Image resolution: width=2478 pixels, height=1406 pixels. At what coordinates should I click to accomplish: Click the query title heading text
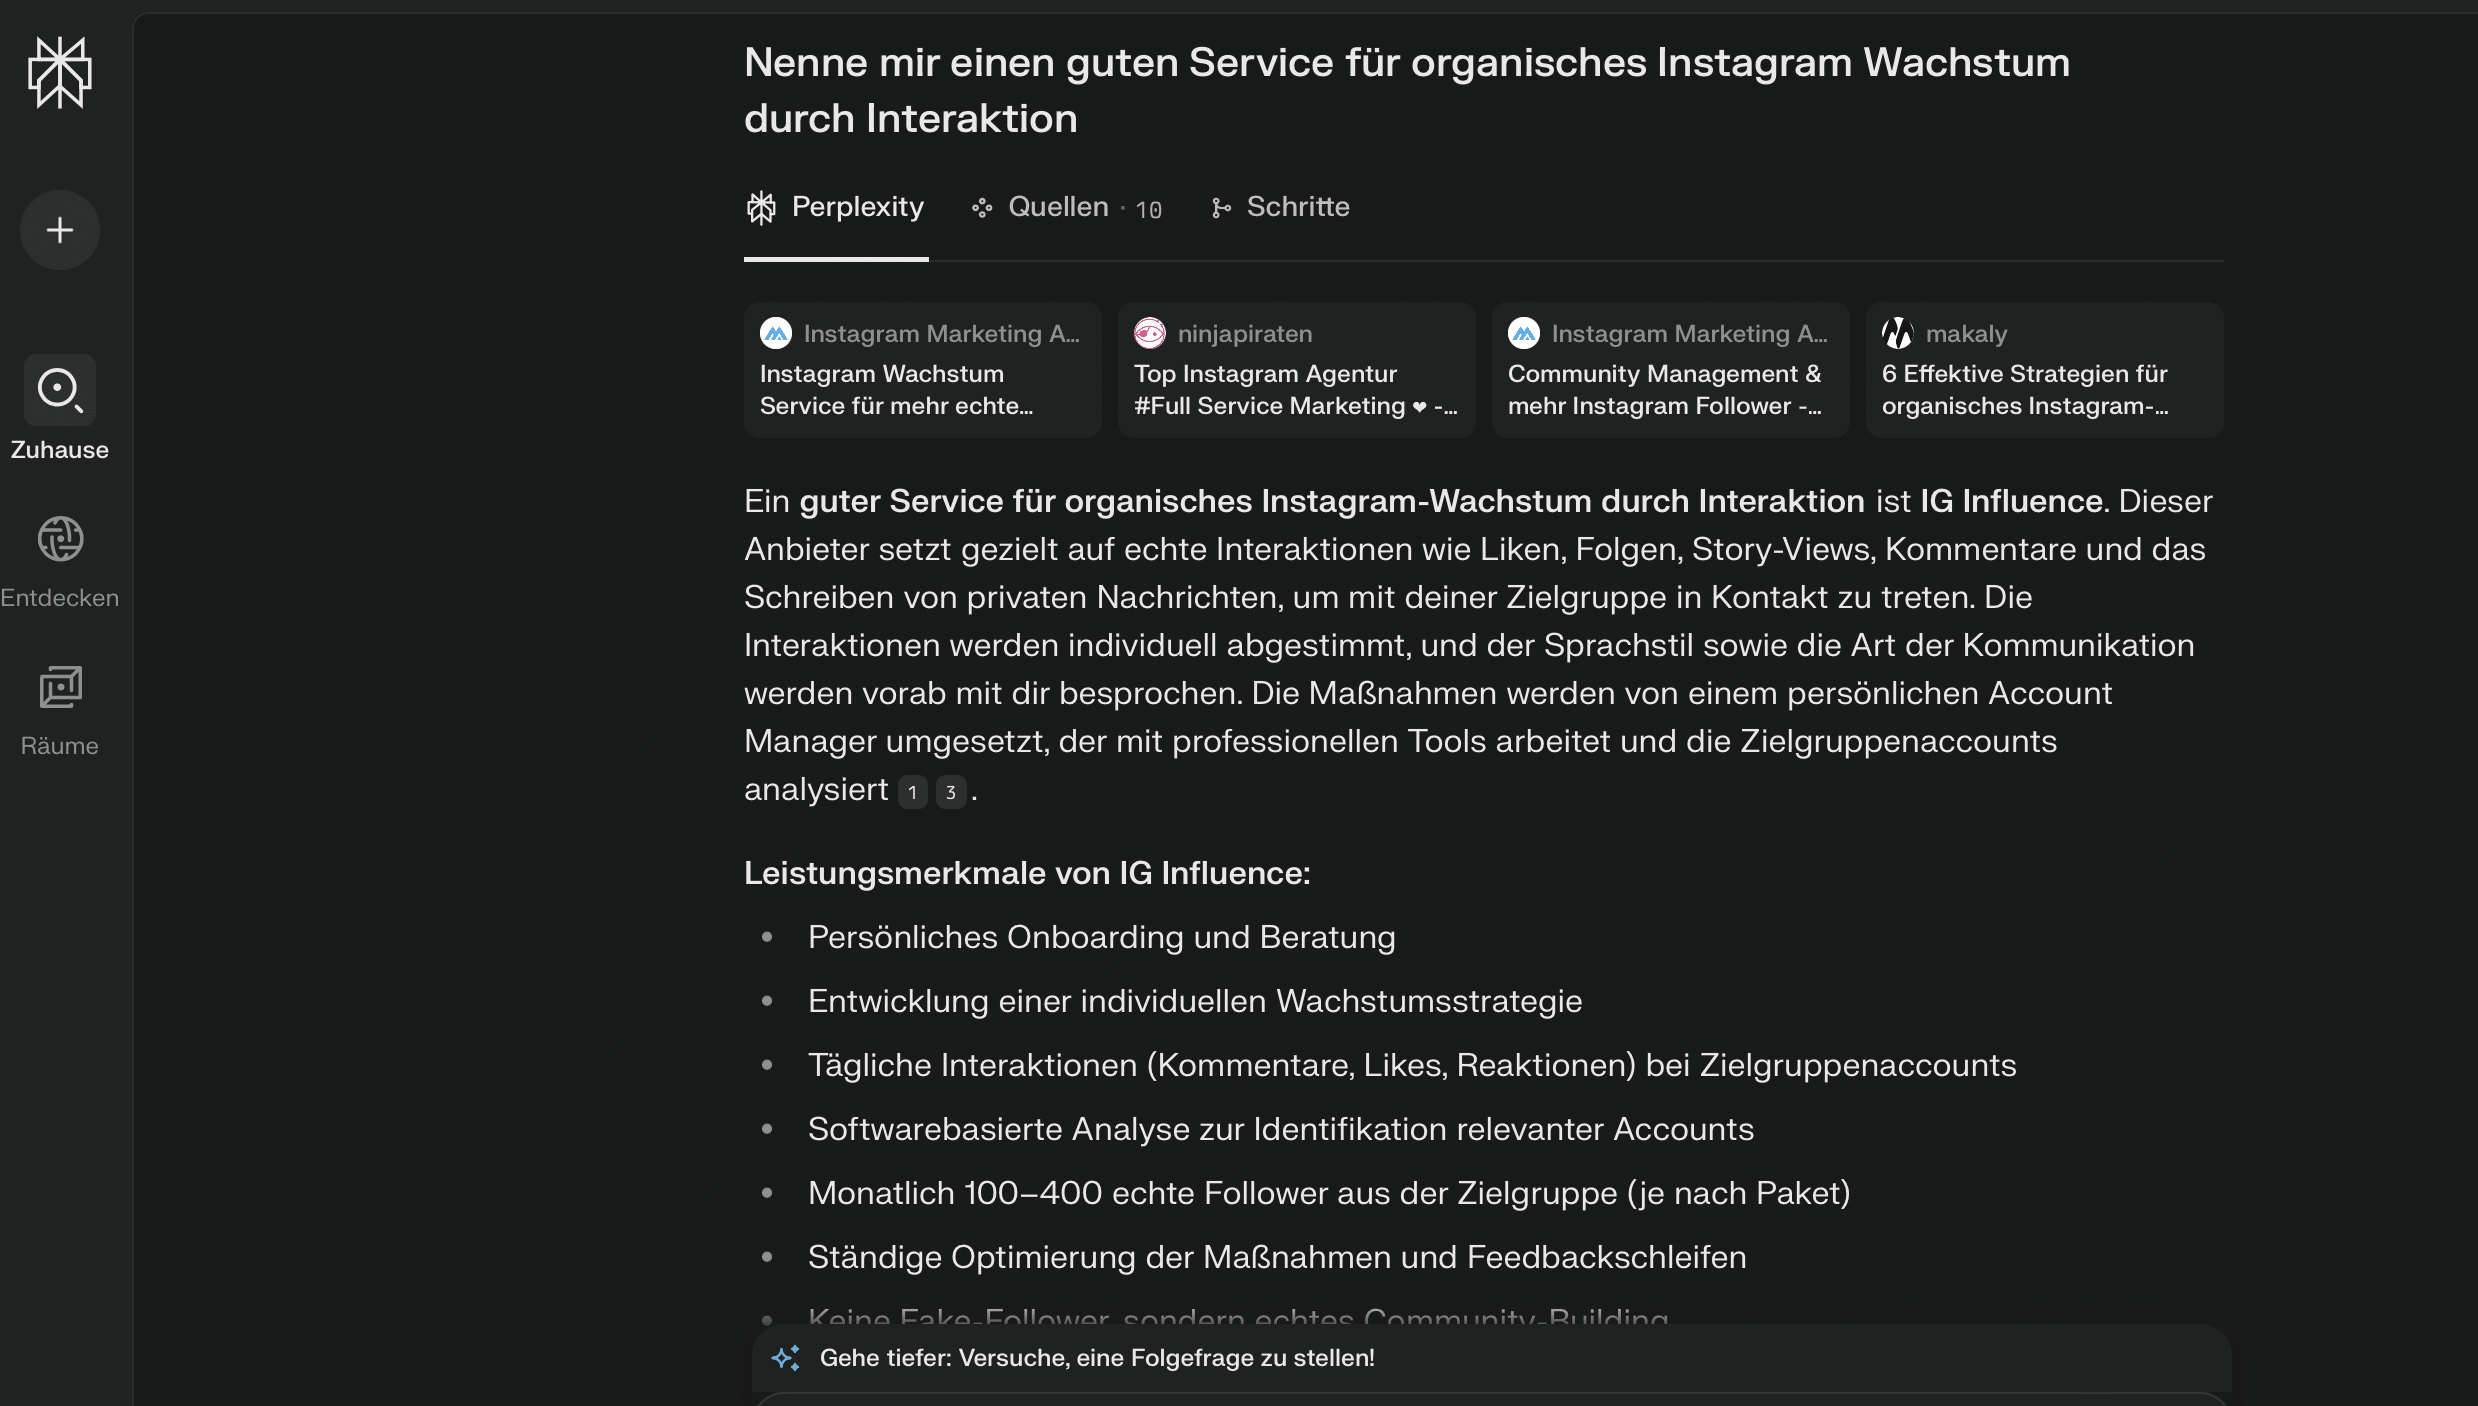tap(1407, 90)
